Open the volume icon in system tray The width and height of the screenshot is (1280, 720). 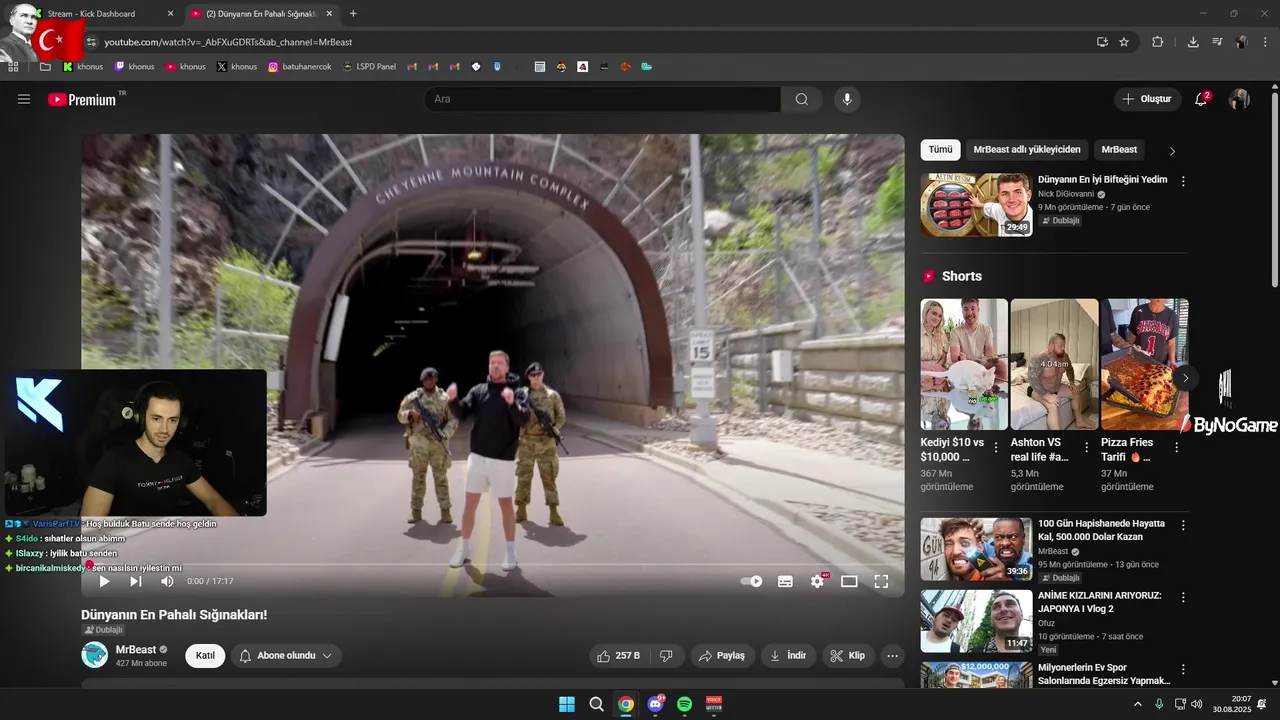point(1197,704)
